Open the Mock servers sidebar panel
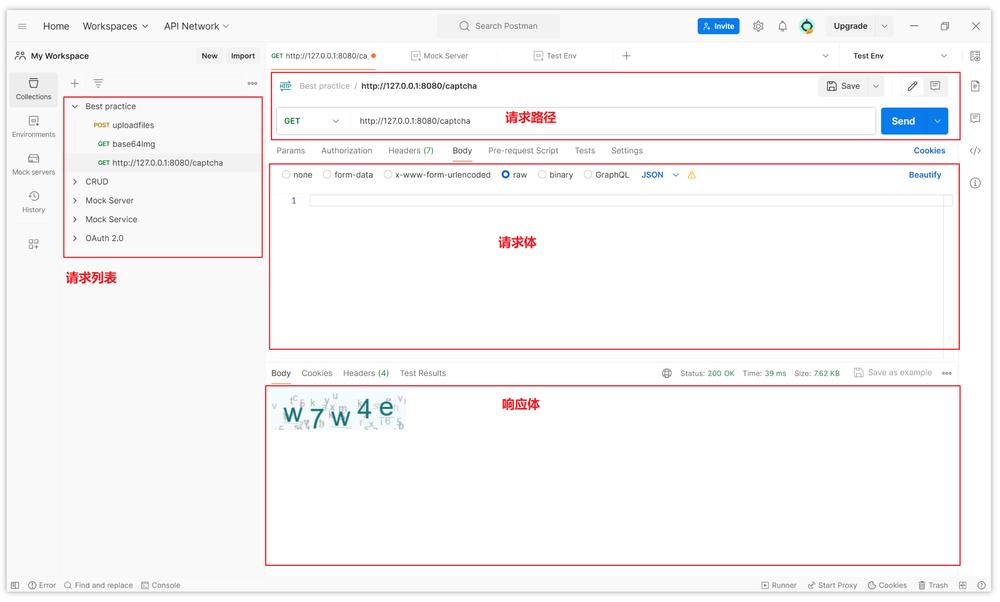 click(x=32, y=165)
